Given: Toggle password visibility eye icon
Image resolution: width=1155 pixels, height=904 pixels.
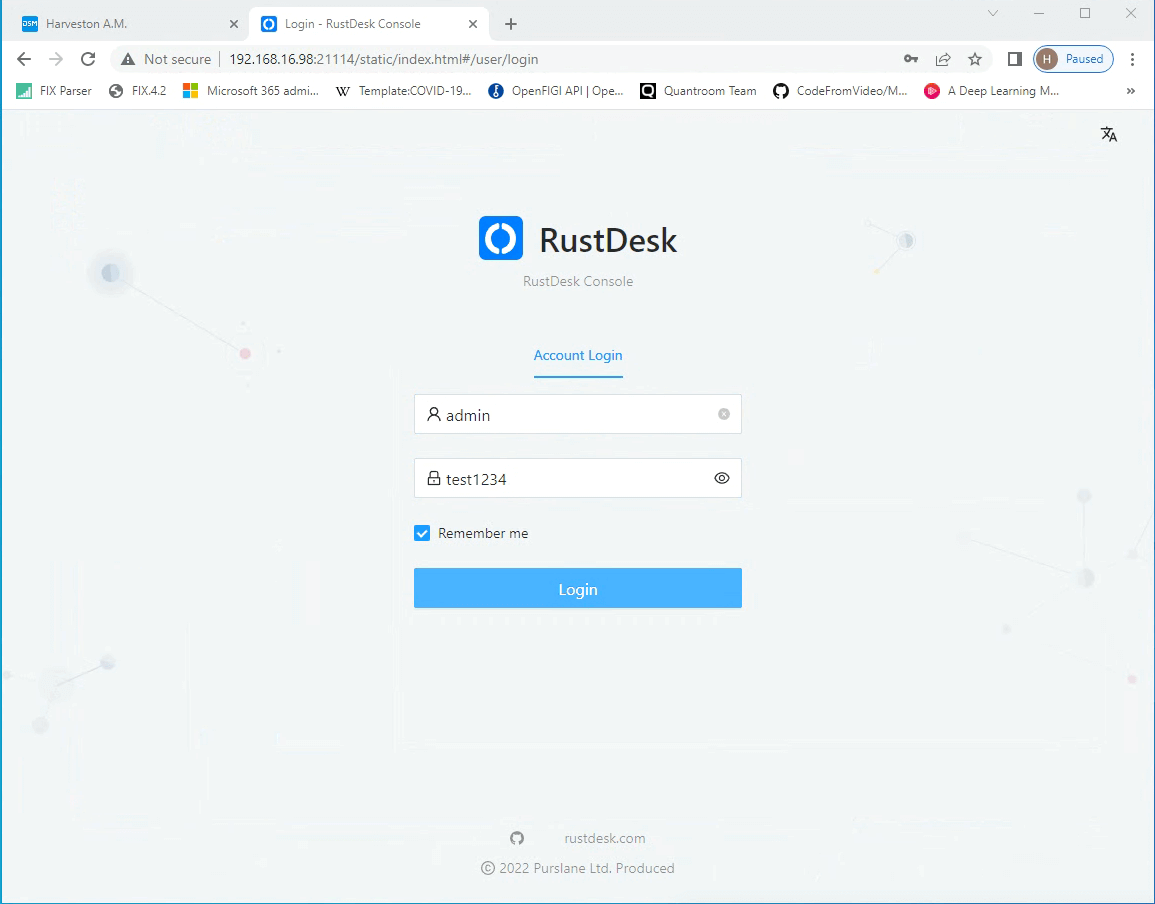Looking at the screenshot, I should coord(722,478).
